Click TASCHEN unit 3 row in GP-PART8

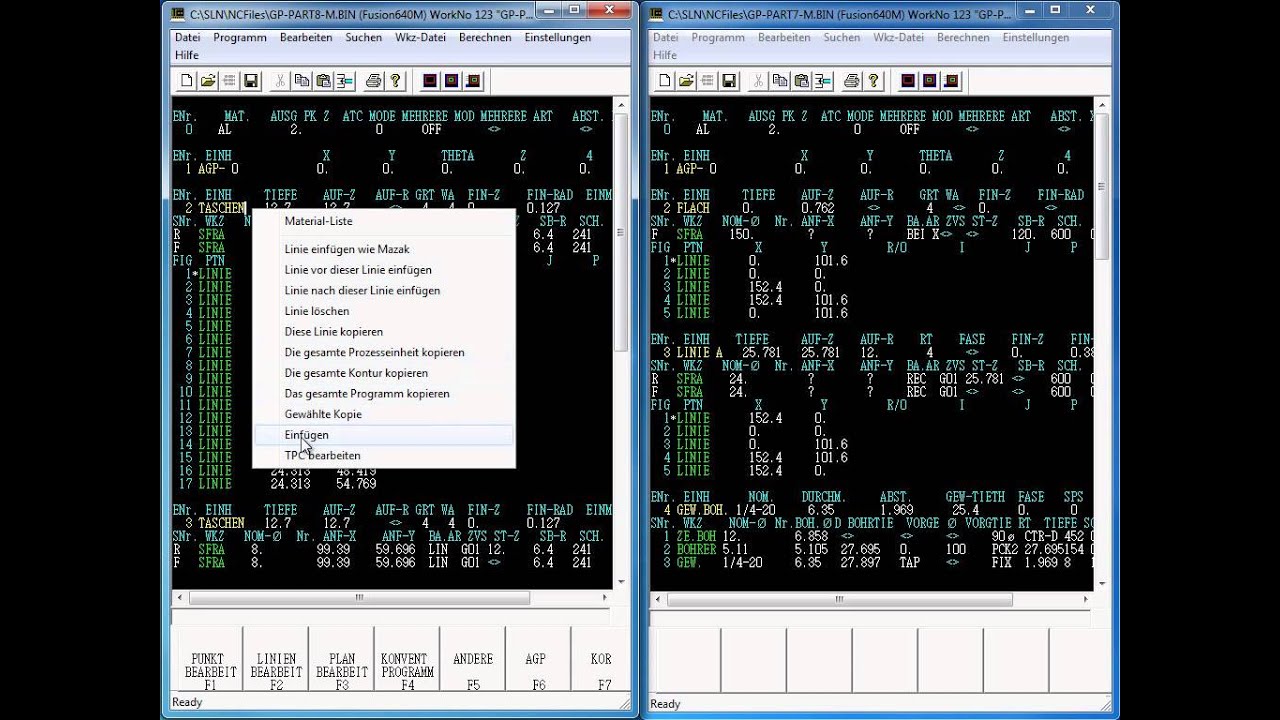pyautogui.click(x=392, y=522)
